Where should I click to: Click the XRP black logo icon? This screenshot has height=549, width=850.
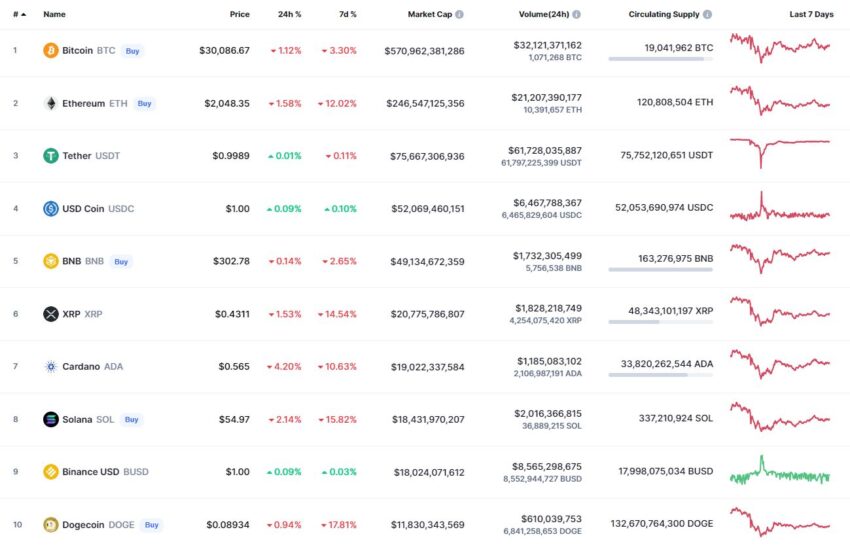point(50,314)
